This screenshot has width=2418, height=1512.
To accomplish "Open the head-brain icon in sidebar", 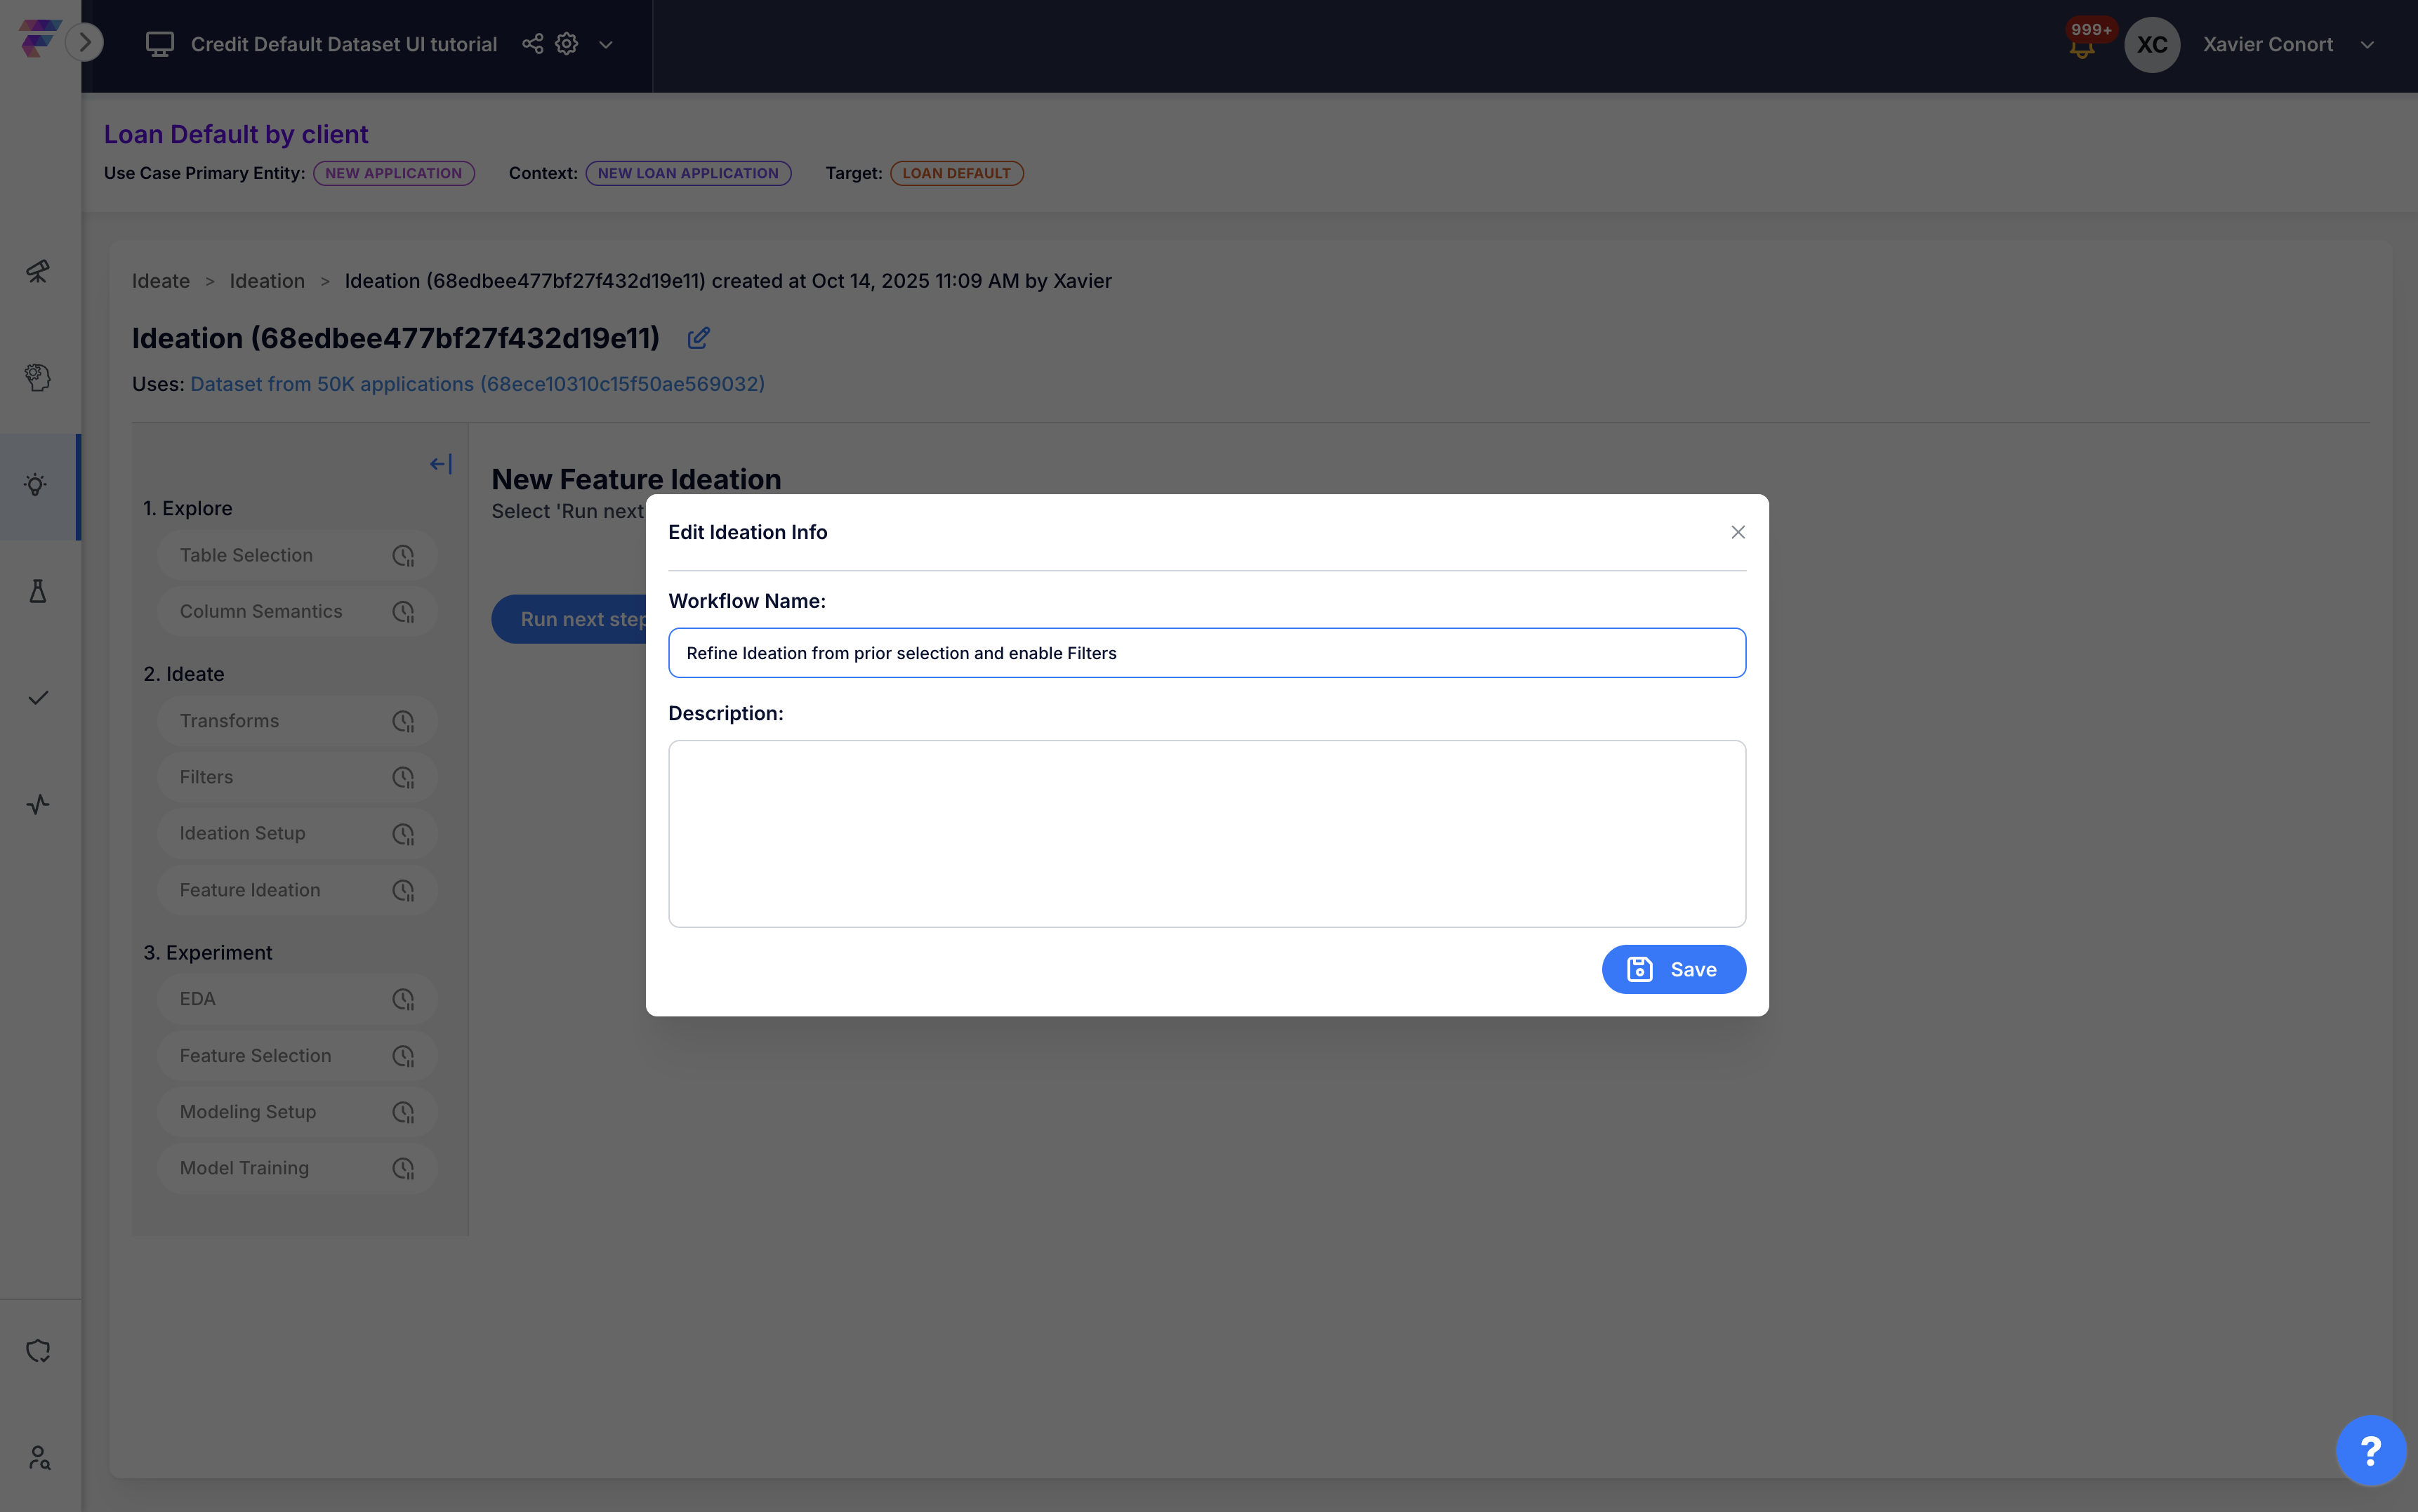I will [38, 378].
